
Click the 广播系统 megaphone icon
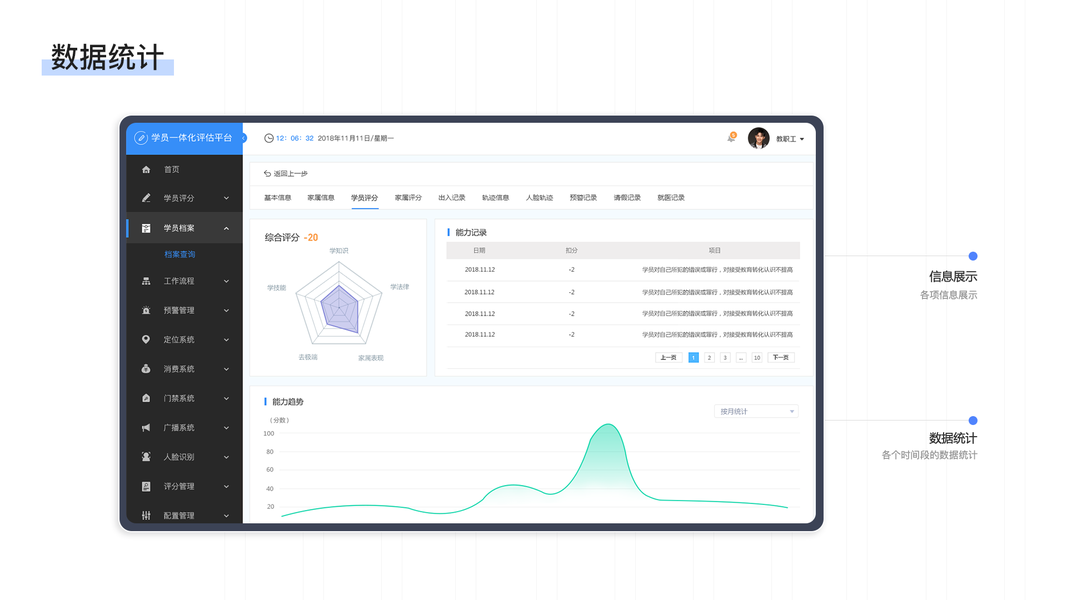[146, 427]
